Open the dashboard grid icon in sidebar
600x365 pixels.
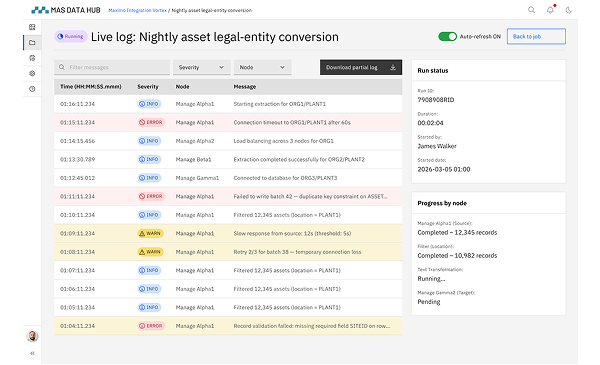coord(32,27)
